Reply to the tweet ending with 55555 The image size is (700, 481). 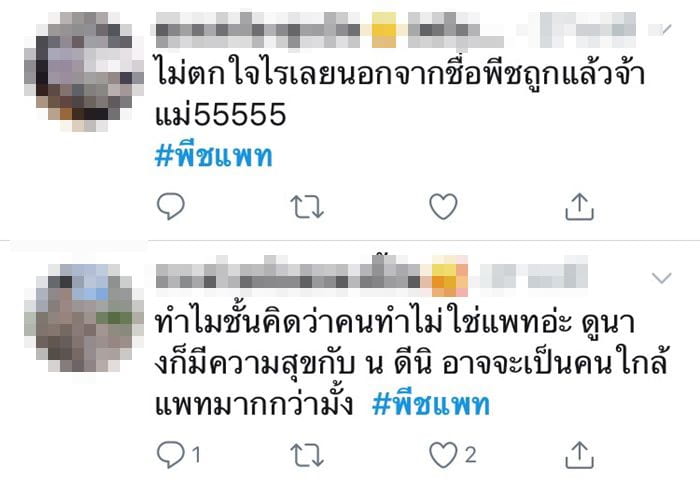coord(171,206)
